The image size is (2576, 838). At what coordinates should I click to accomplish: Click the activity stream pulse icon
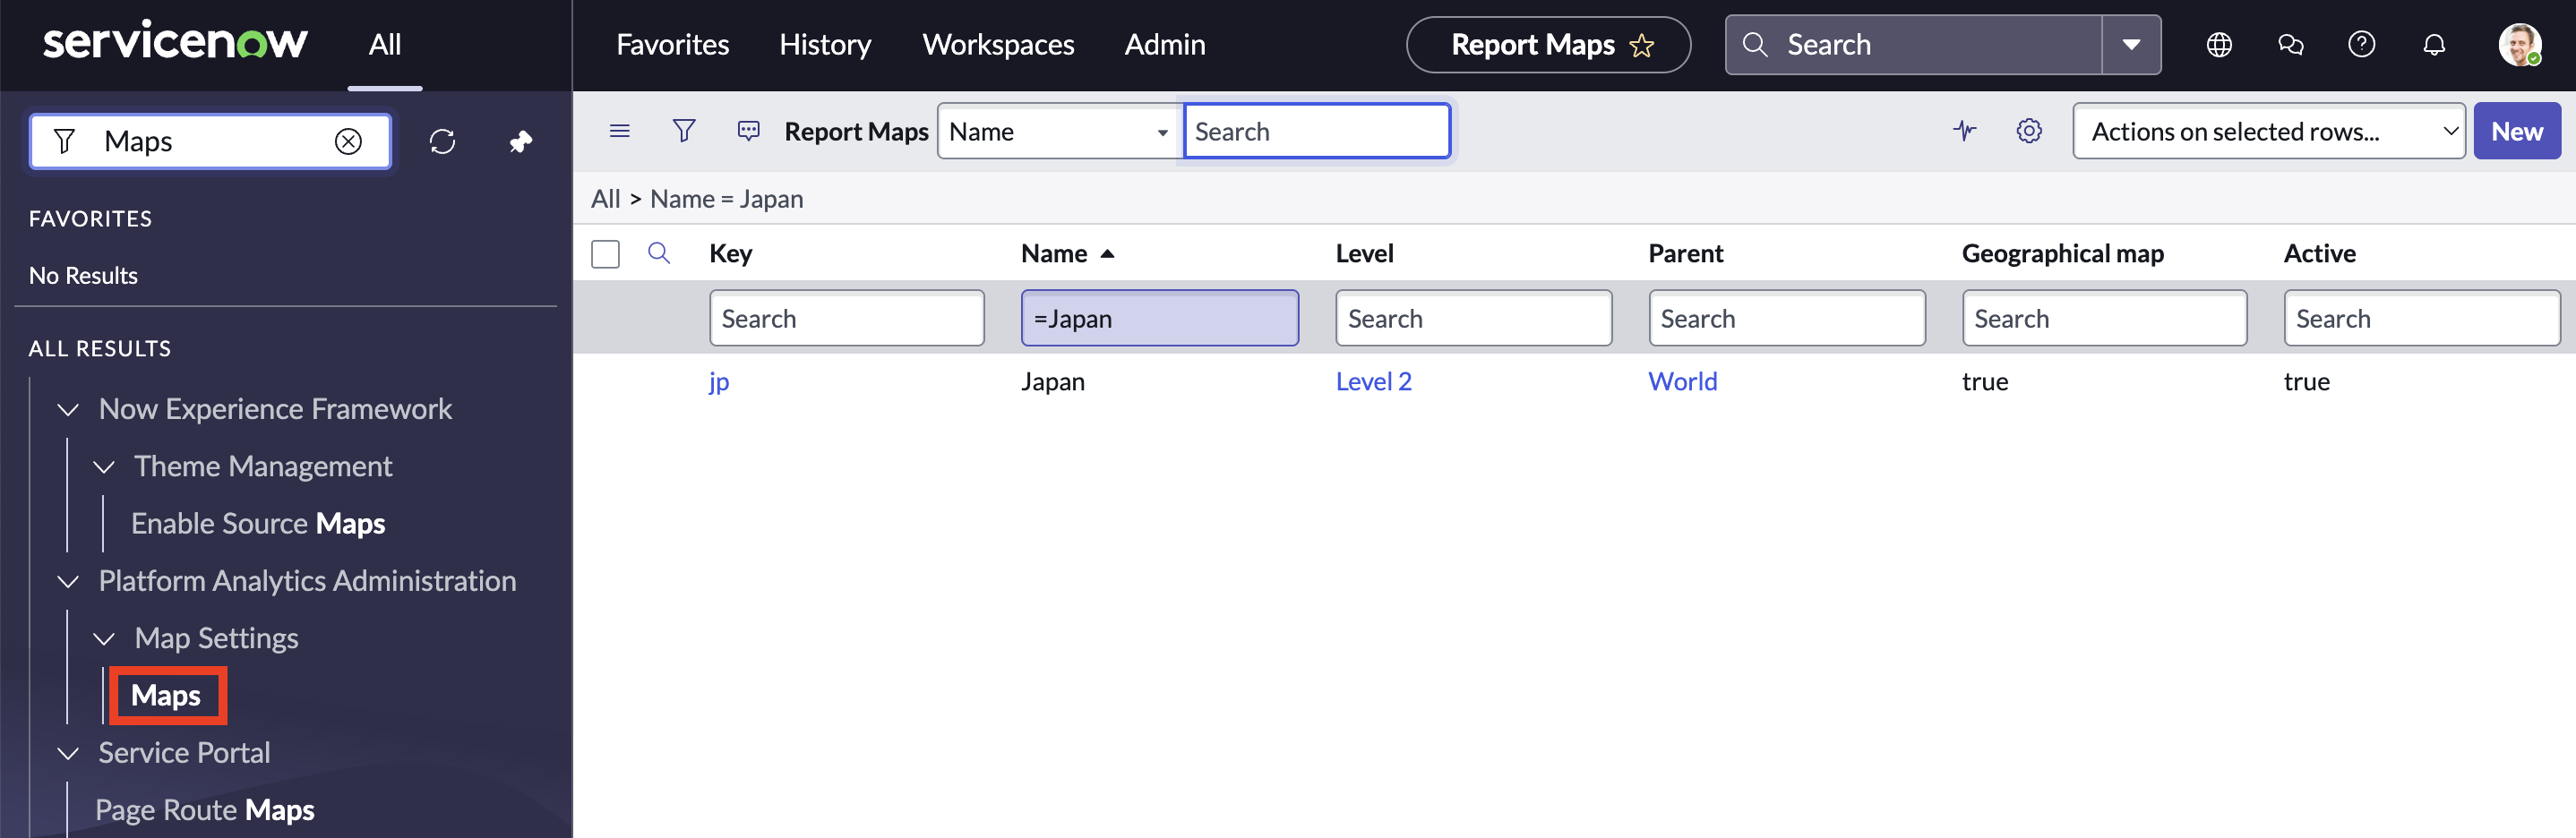pos(1965,130)
